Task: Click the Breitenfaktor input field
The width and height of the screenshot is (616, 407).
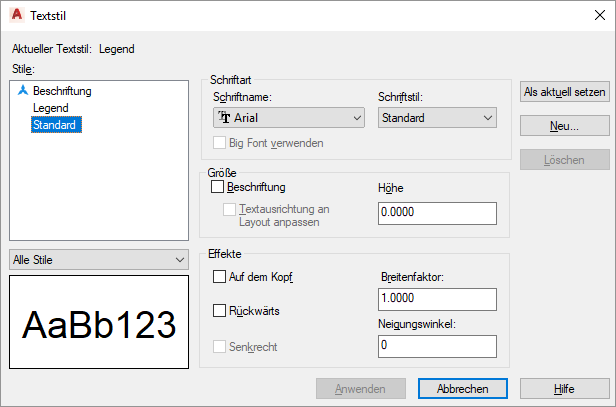Action: (437, 299)
